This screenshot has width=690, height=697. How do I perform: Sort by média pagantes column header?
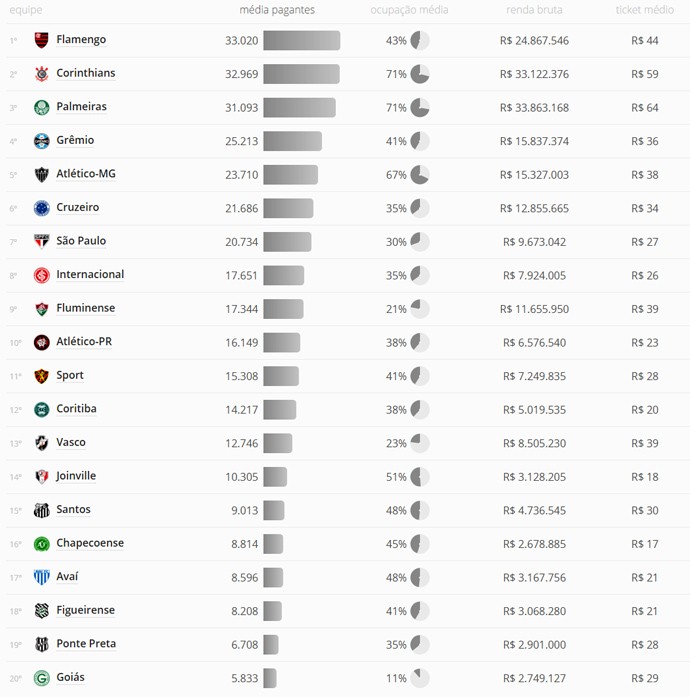click(x=277, y=10)
